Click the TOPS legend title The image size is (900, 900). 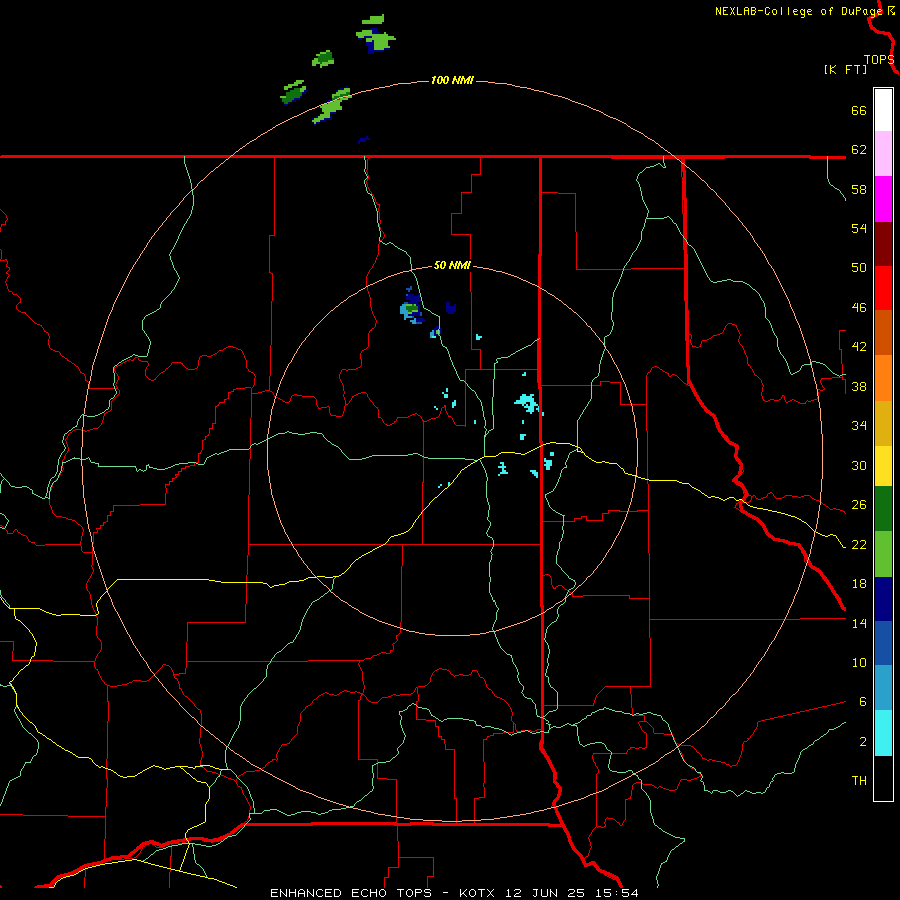point(879,59)
